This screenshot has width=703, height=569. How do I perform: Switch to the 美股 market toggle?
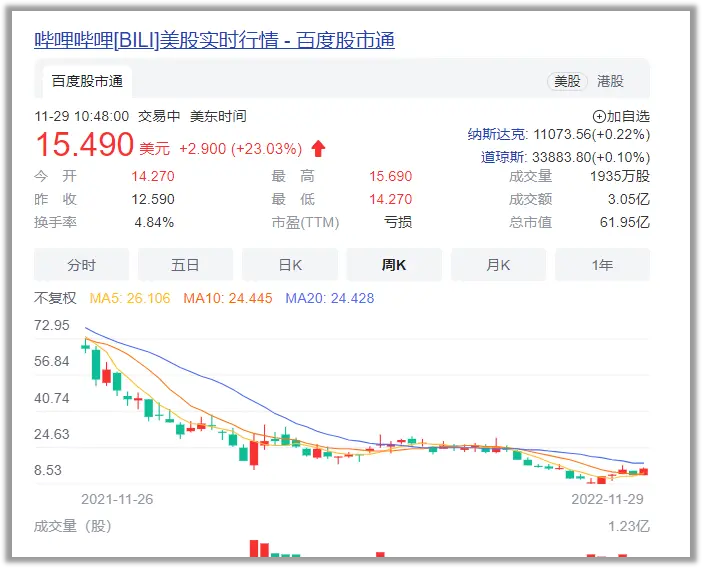click(x=567, y=81)
